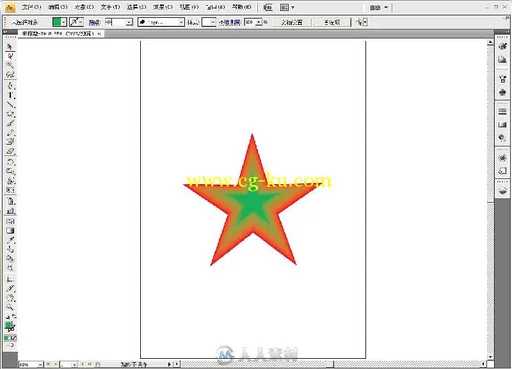Image resolution: width=512 pixels, height=369 pixels.
Task: Select the Eraser tool
Action: tap(10, 152)
